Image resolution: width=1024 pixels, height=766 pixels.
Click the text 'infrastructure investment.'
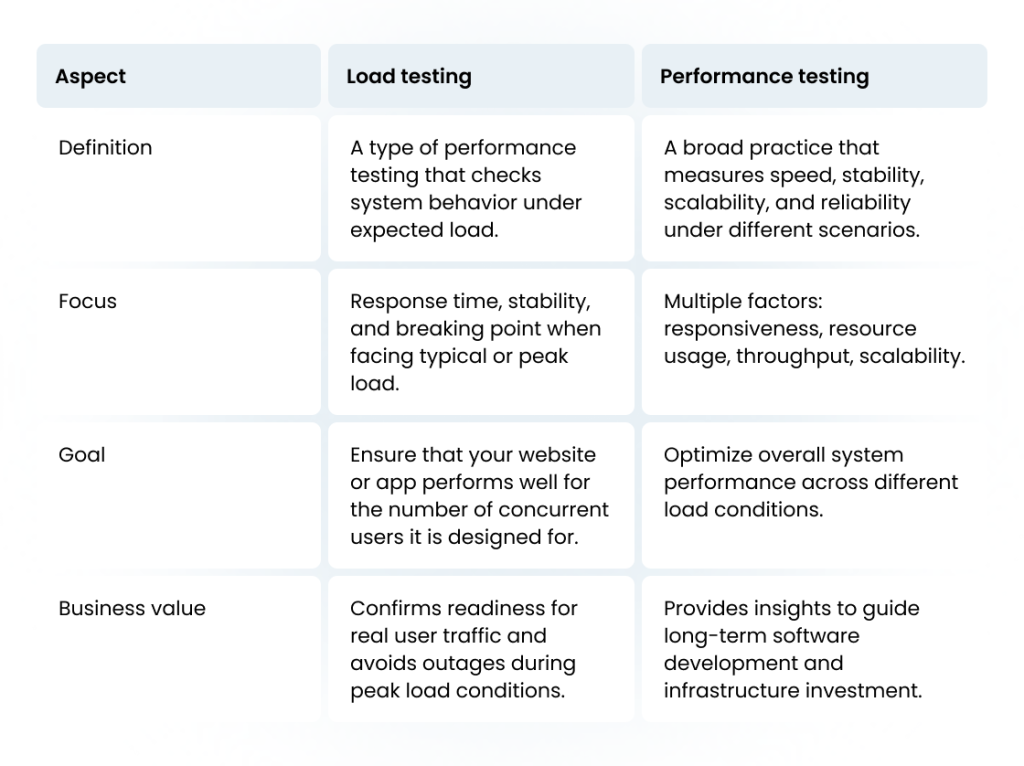click(793, 690)
